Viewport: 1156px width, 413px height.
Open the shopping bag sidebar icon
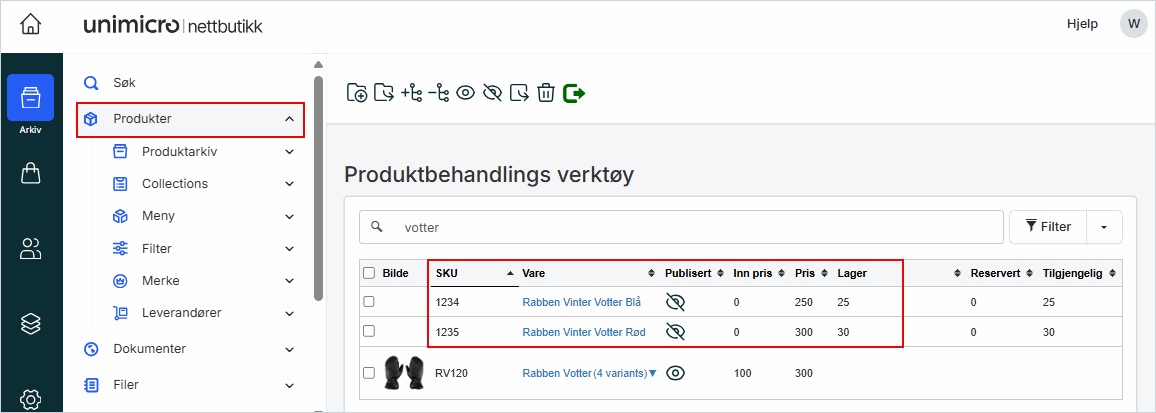point(31,174)
